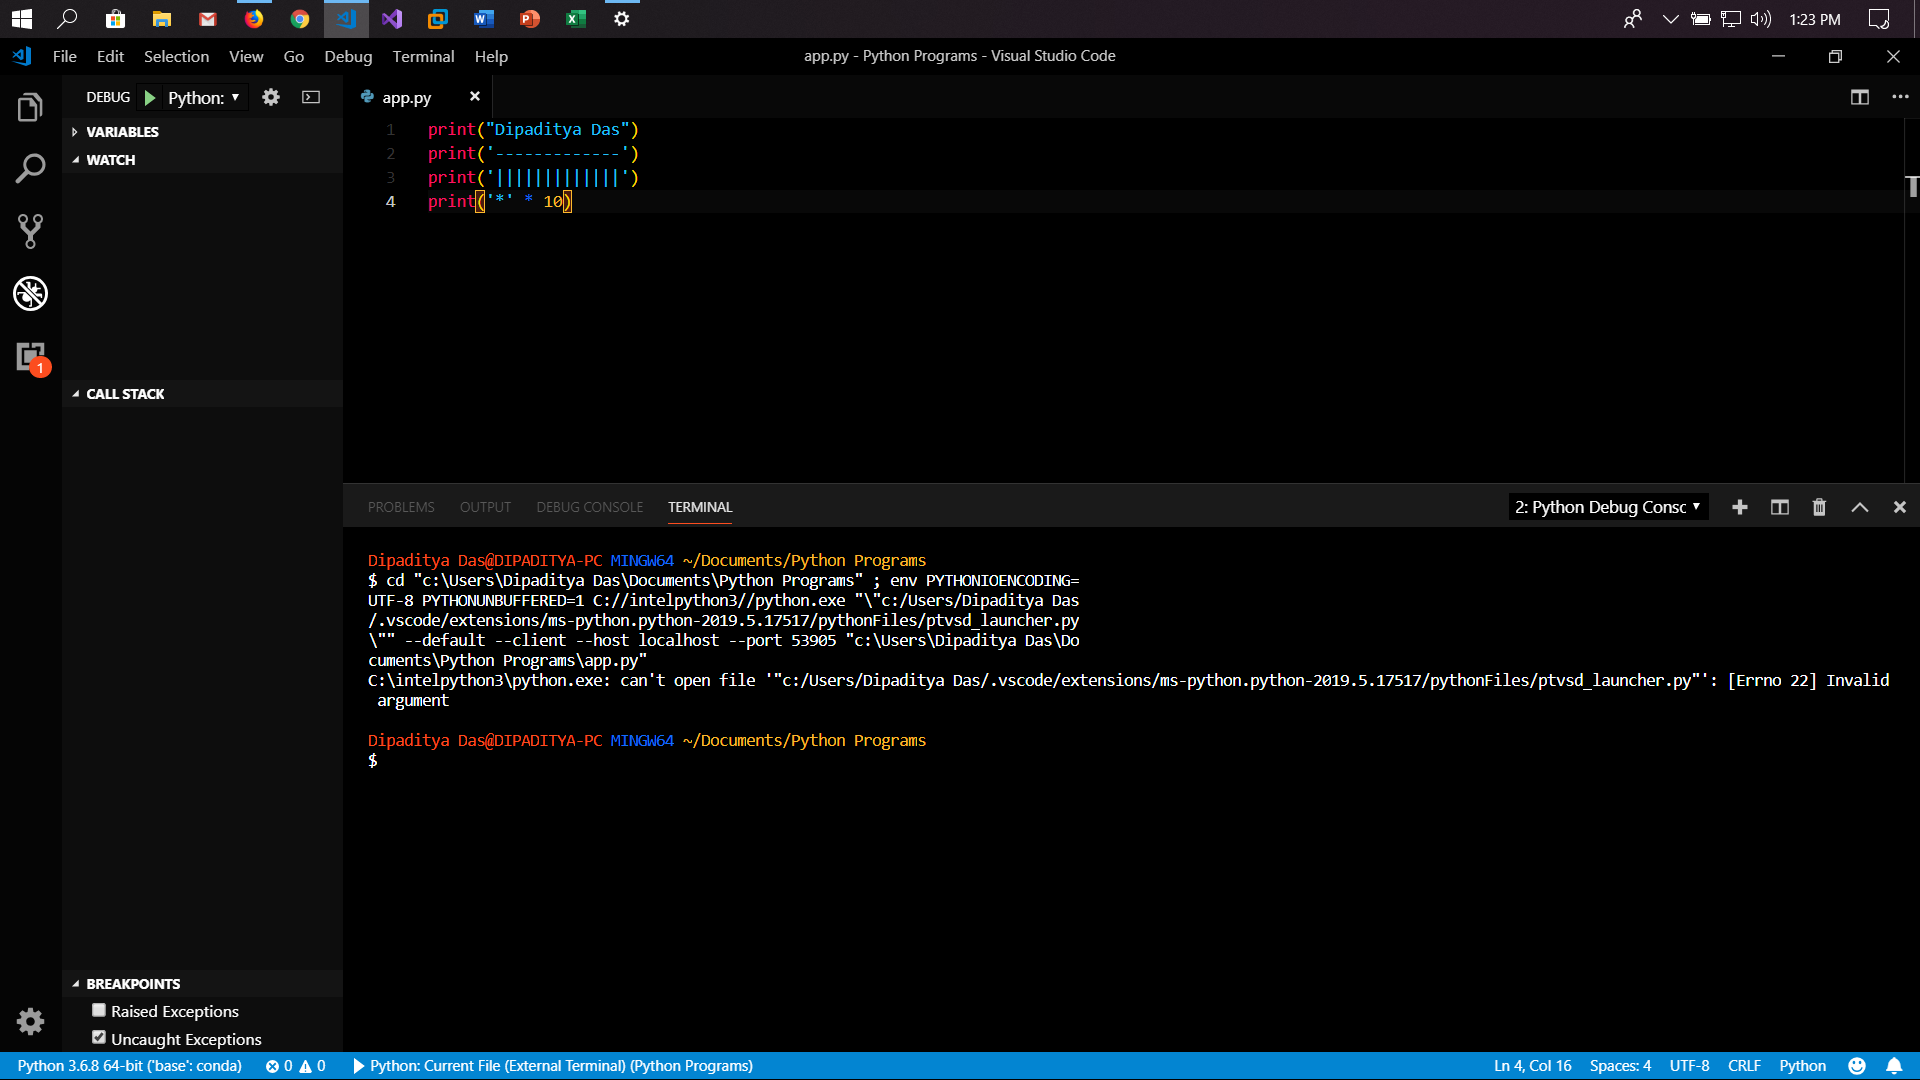
Task: Enable the Raised Exceptions breakpoint
Action: (x=98, y=1010)
